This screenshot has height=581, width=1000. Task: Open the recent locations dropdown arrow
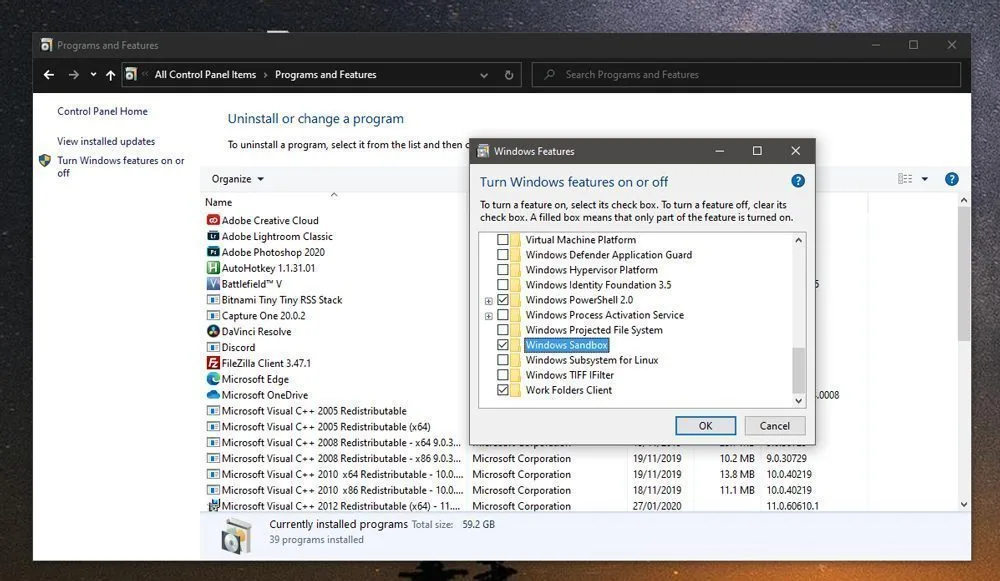coord(93,75)
